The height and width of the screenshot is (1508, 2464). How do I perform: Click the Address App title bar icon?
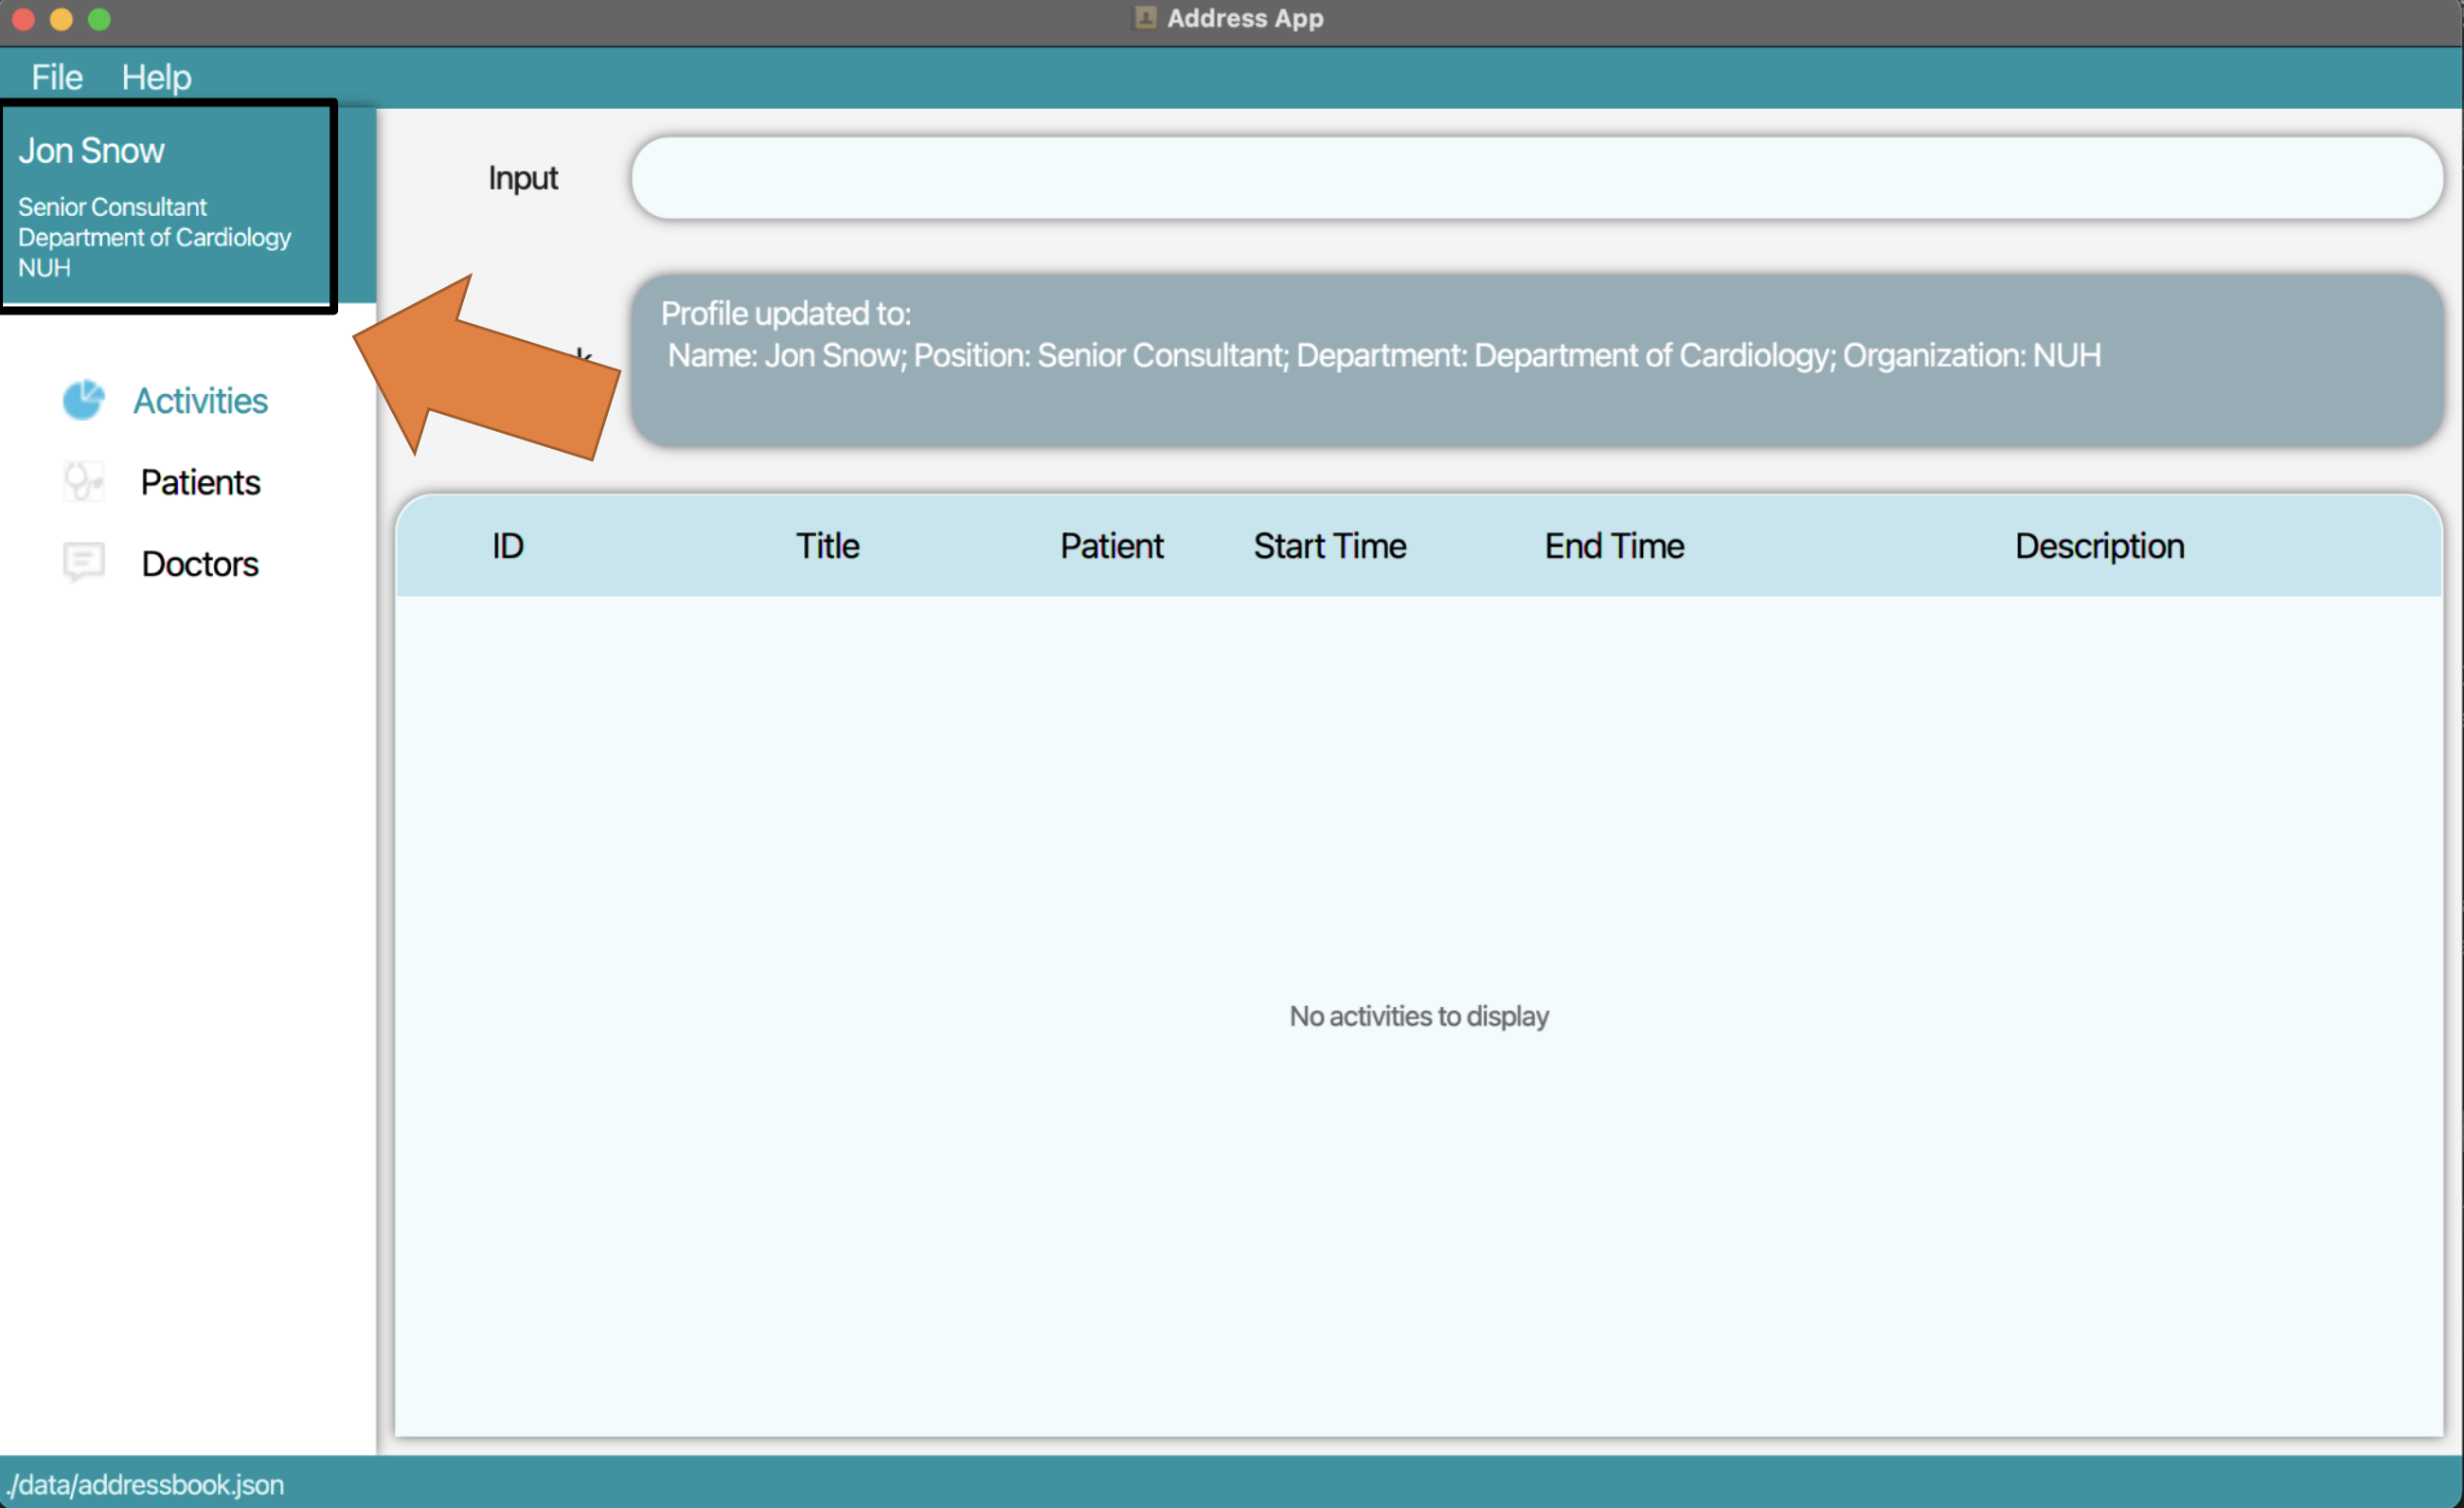click(x=1143, y=18)
